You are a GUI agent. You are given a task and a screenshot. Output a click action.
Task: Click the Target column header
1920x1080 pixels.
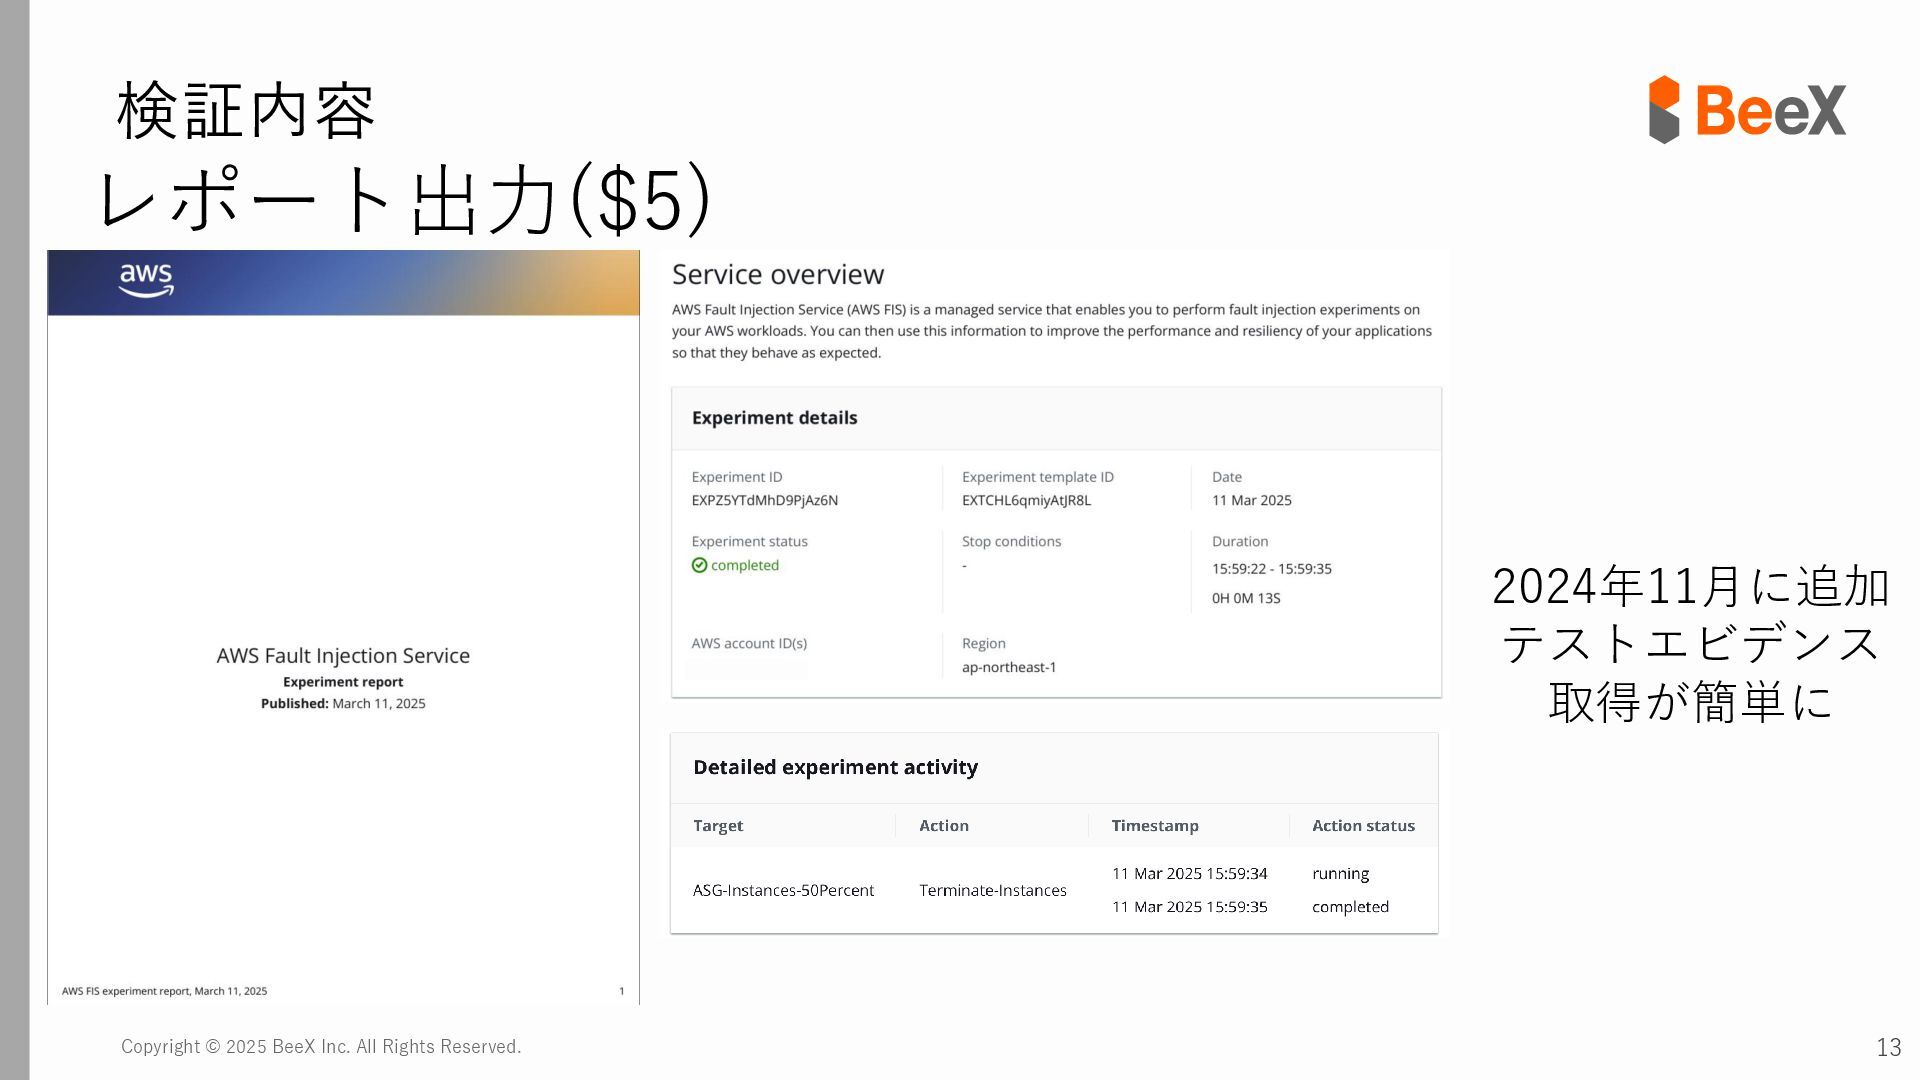718,825
